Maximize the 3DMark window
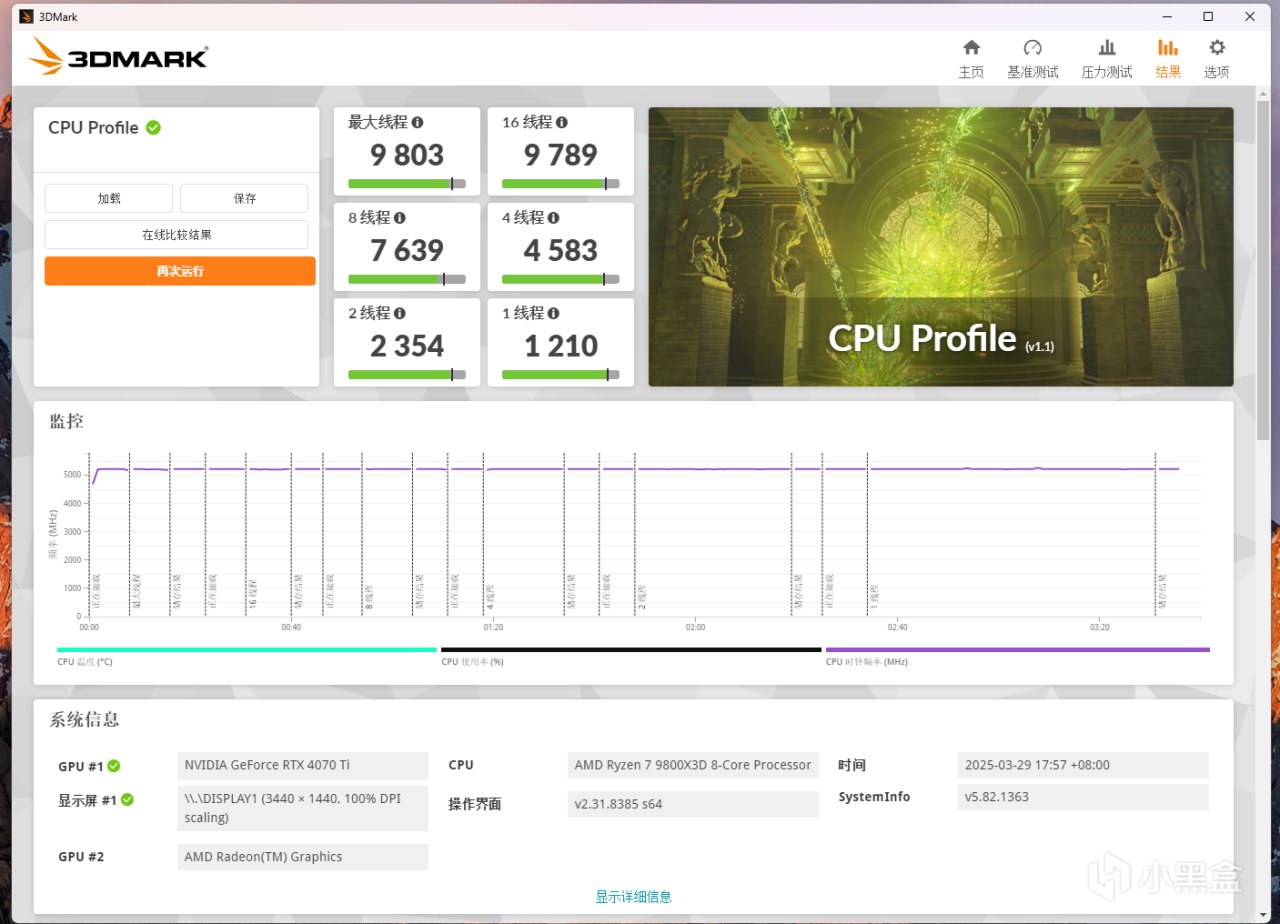Viewport: 1280px width, 924px height. pyautogui.click(x=1208, y=16)
